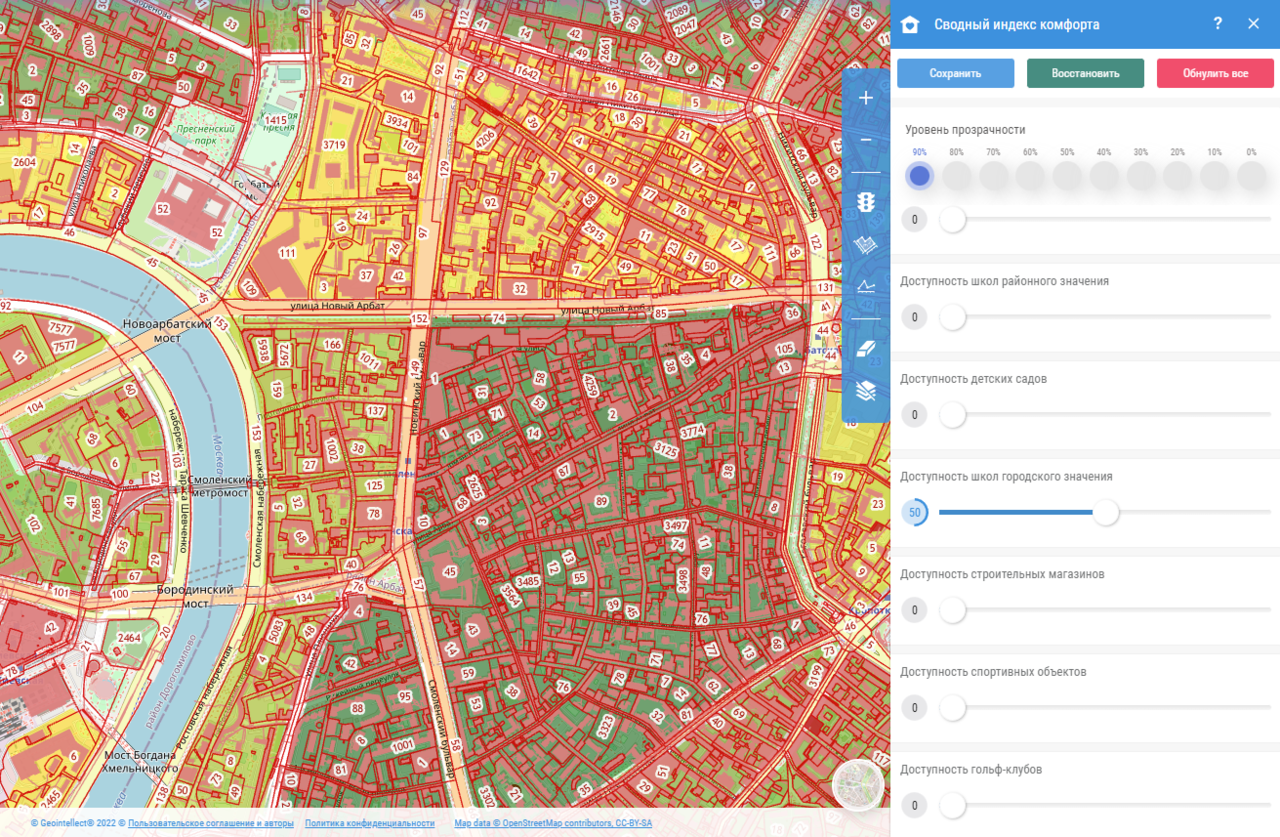
Task: Open Политика конфиденциальности link
Action: pyautogui.click(x=370, y=824)
